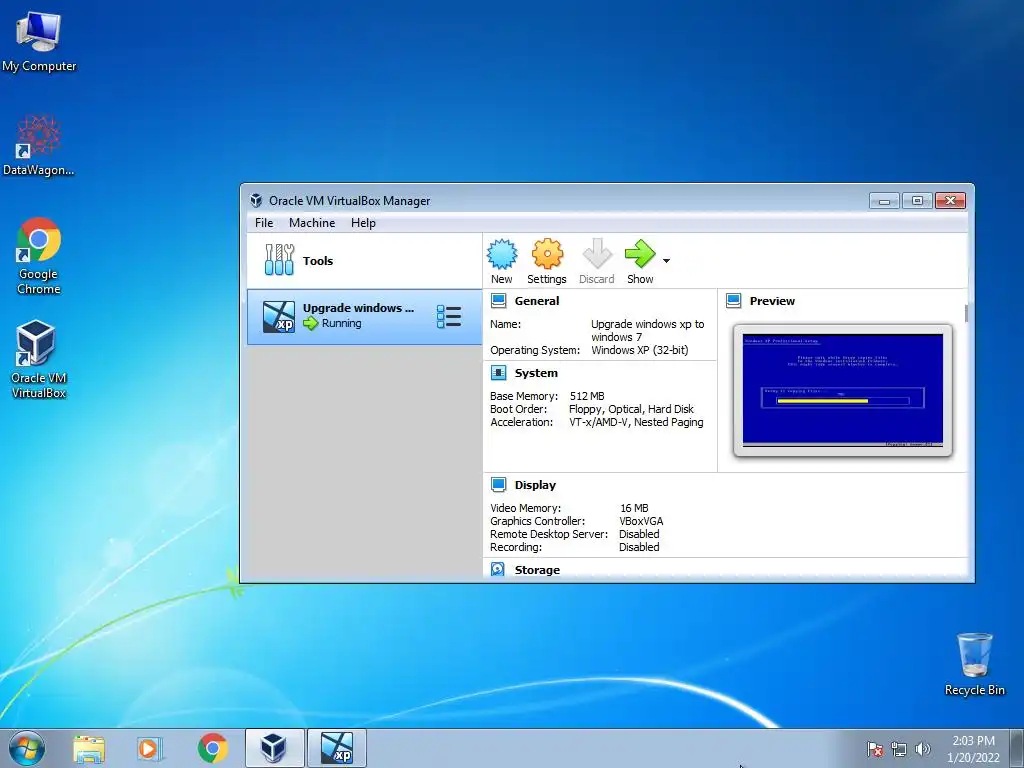This screenshot has width=1024, height=768.
Task: Open Windows Explorer from the taskbar
Action: [89, 748]
